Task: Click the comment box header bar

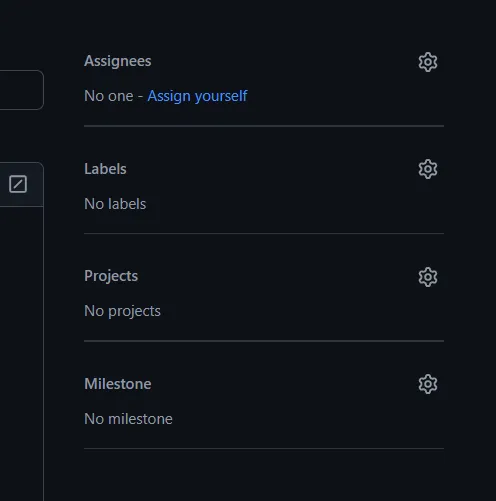Action: [22, 184]
